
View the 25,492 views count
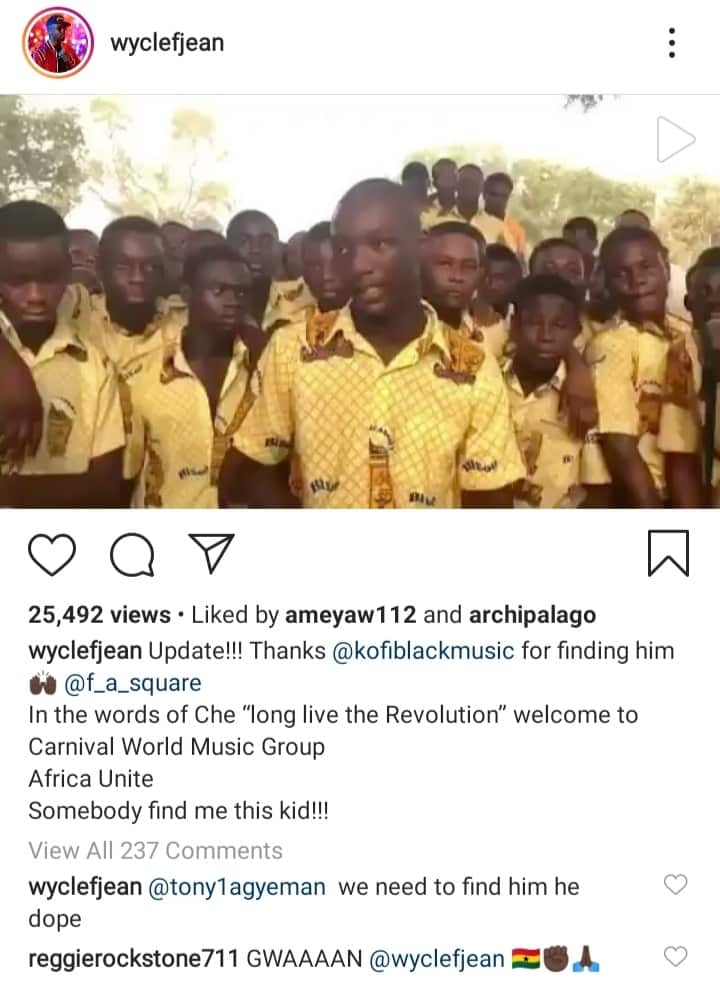pyautogui.click(x=100, y=614)
